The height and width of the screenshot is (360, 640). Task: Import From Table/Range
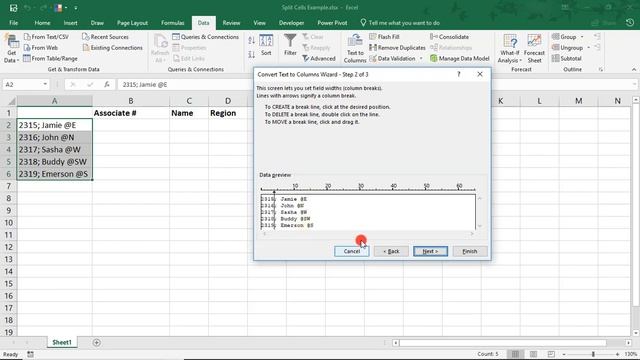coord(50,58)
